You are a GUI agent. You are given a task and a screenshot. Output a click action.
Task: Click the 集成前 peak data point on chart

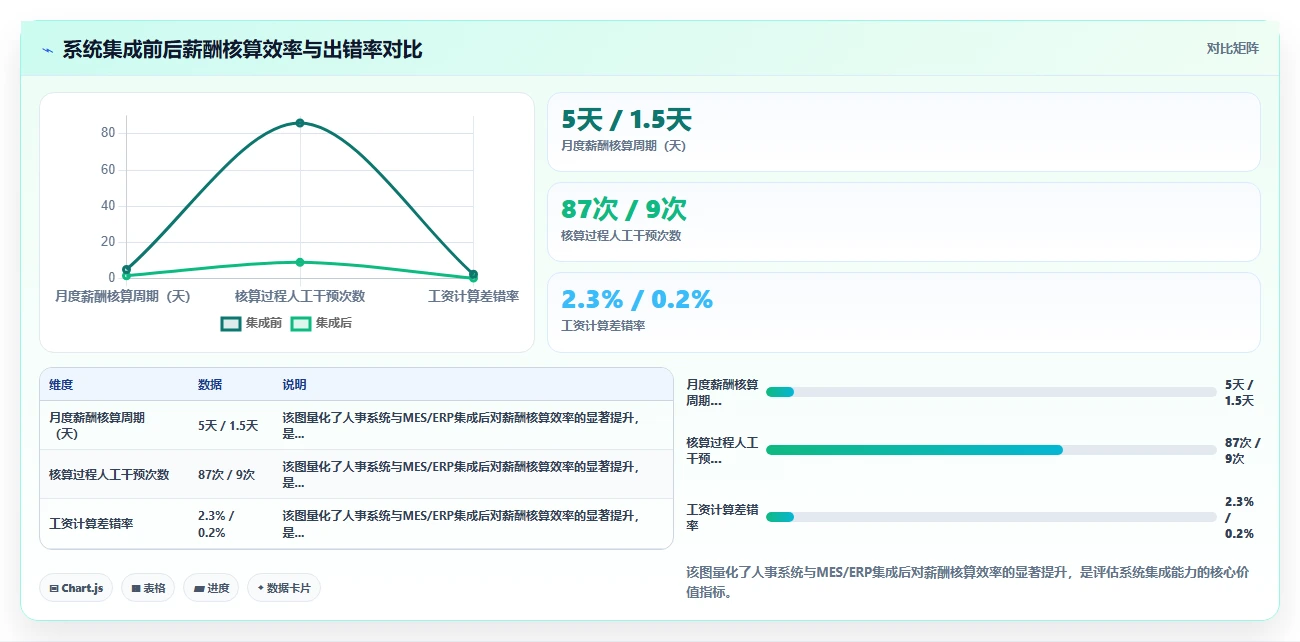point(300,123)
